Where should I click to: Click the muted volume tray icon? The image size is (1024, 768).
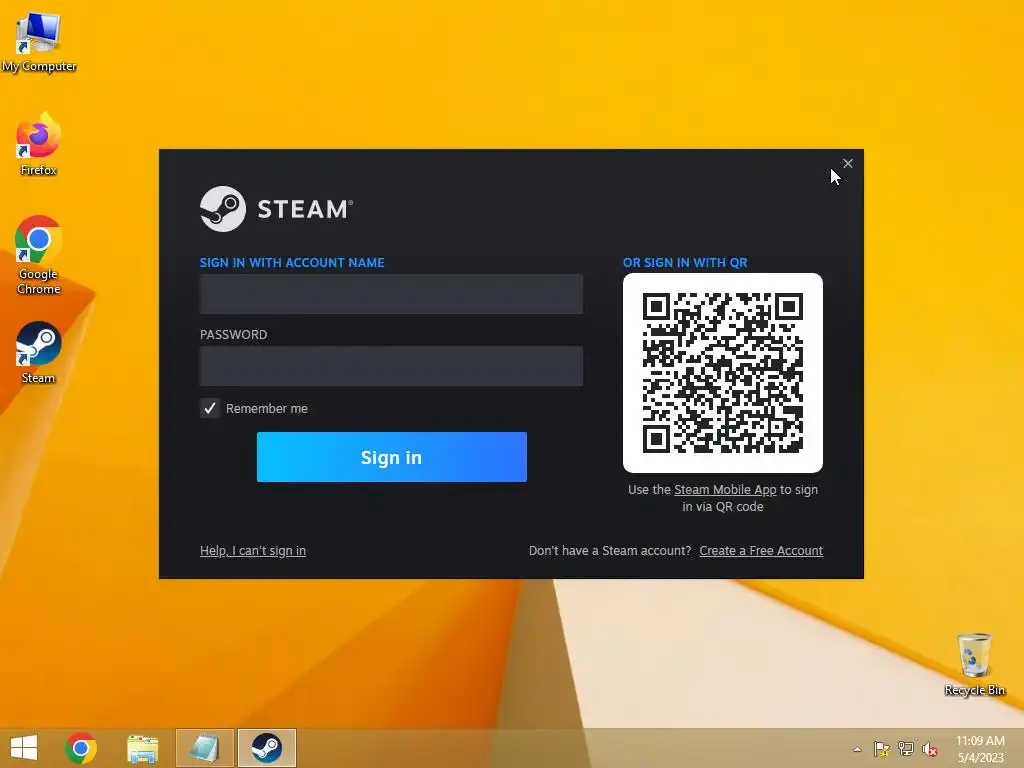(x=930, y=749)
